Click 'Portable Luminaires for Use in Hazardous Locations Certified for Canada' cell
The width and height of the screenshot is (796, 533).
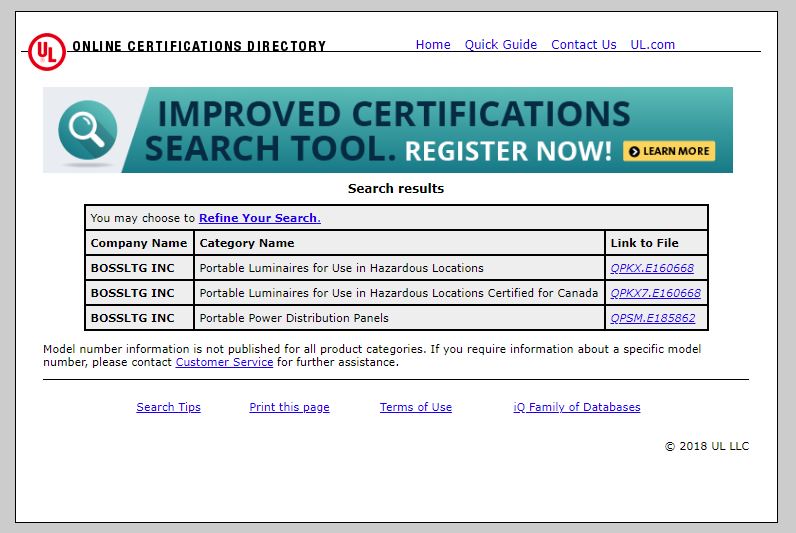tap(399, 293)
